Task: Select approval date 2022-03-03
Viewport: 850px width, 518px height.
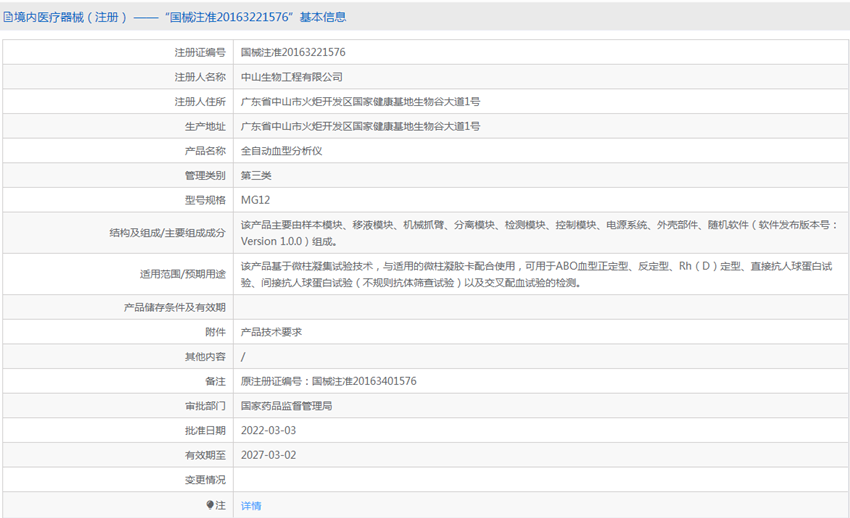Action: [x=268, y=430]
